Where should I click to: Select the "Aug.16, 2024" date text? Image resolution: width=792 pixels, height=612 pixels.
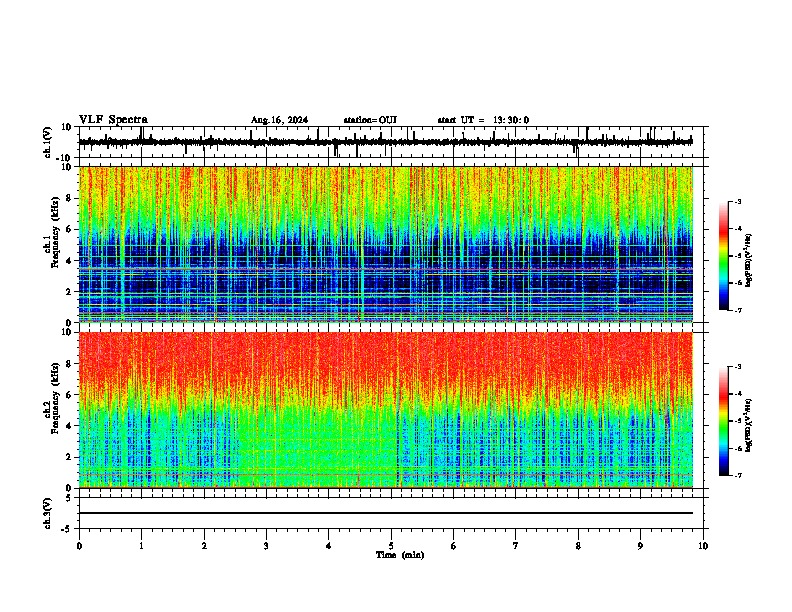pyautogui.click(x=279, y=120)
